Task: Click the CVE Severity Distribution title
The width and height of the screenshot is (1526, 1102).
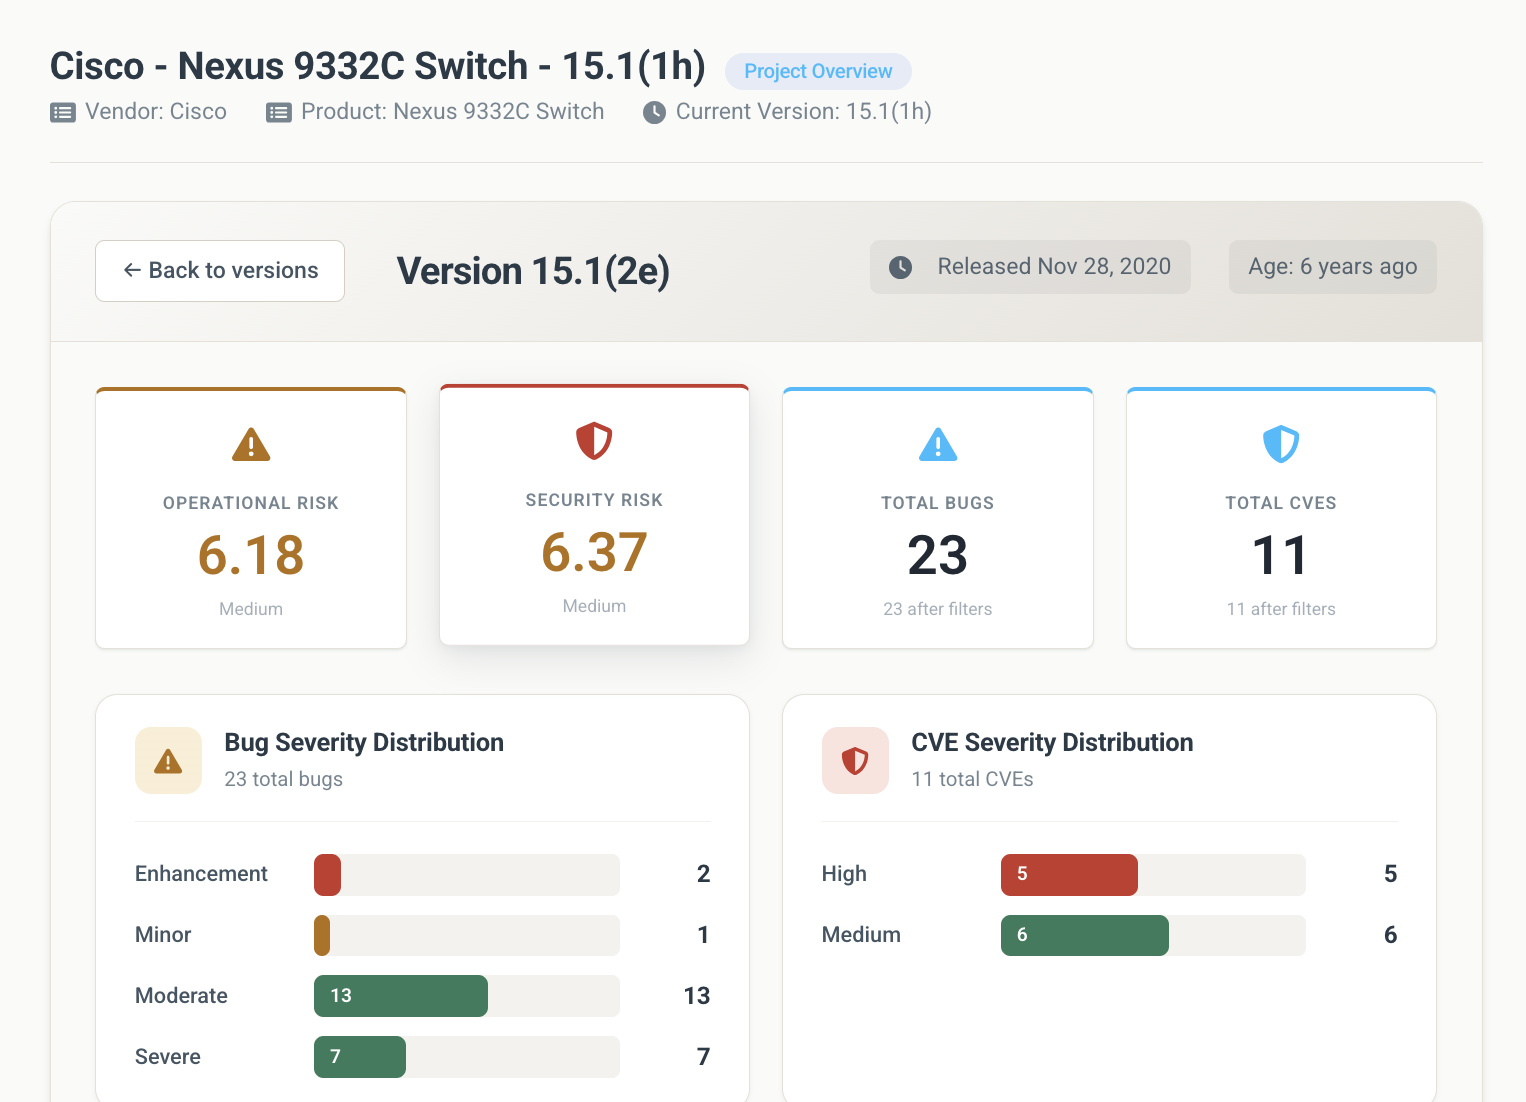Action: [1052, 743]
